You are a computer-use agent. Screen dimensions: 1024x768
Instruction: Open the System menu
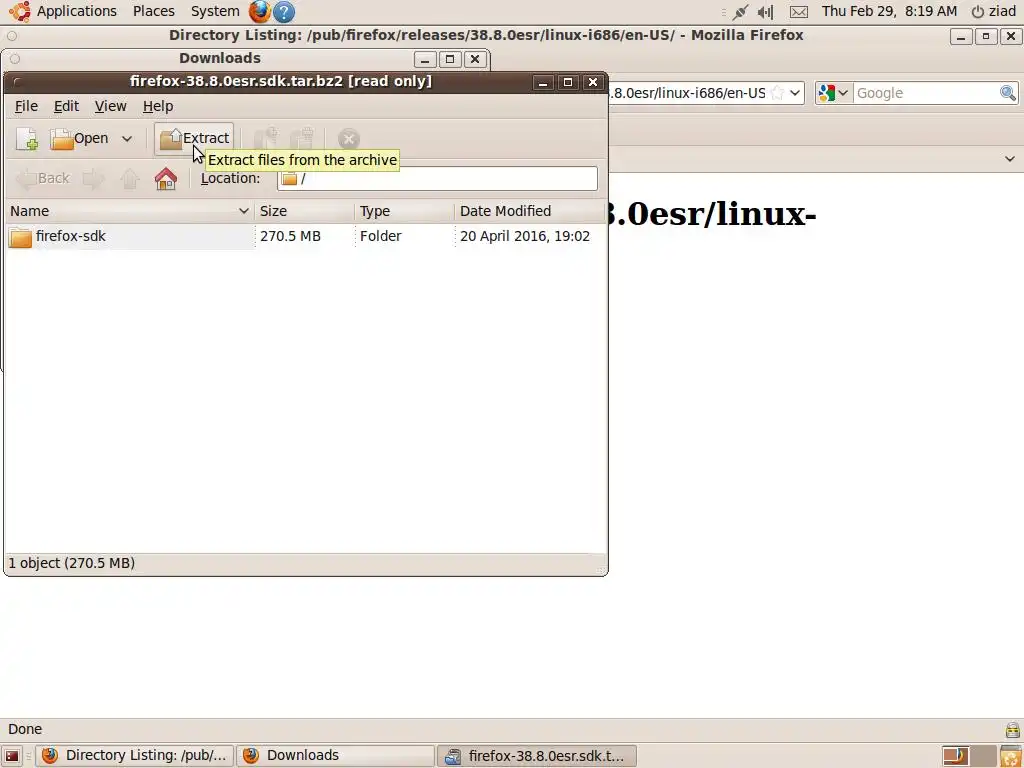click(215, 11)
